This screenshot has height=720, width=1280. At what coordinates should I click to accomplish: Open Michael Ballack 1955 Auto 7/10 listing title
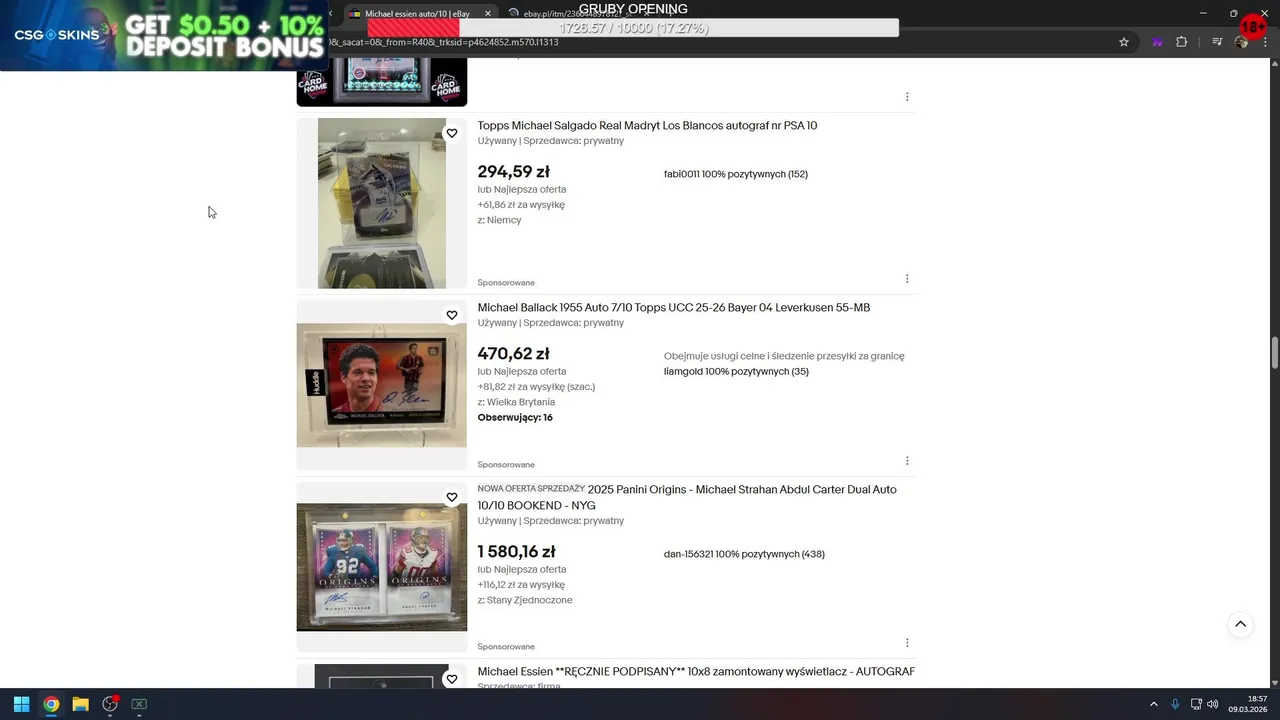674,308
